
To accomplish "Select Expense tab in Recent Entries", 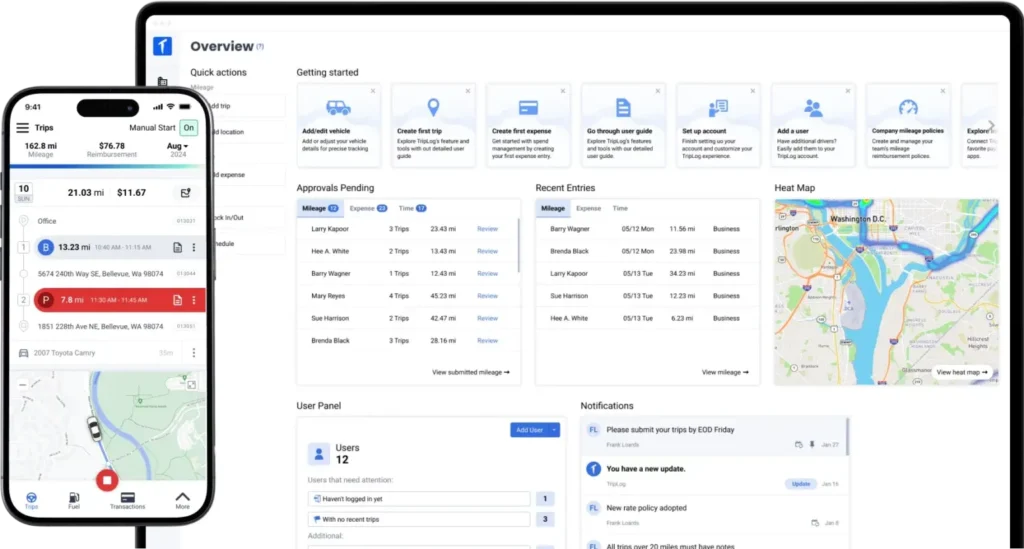I will 588,208.
